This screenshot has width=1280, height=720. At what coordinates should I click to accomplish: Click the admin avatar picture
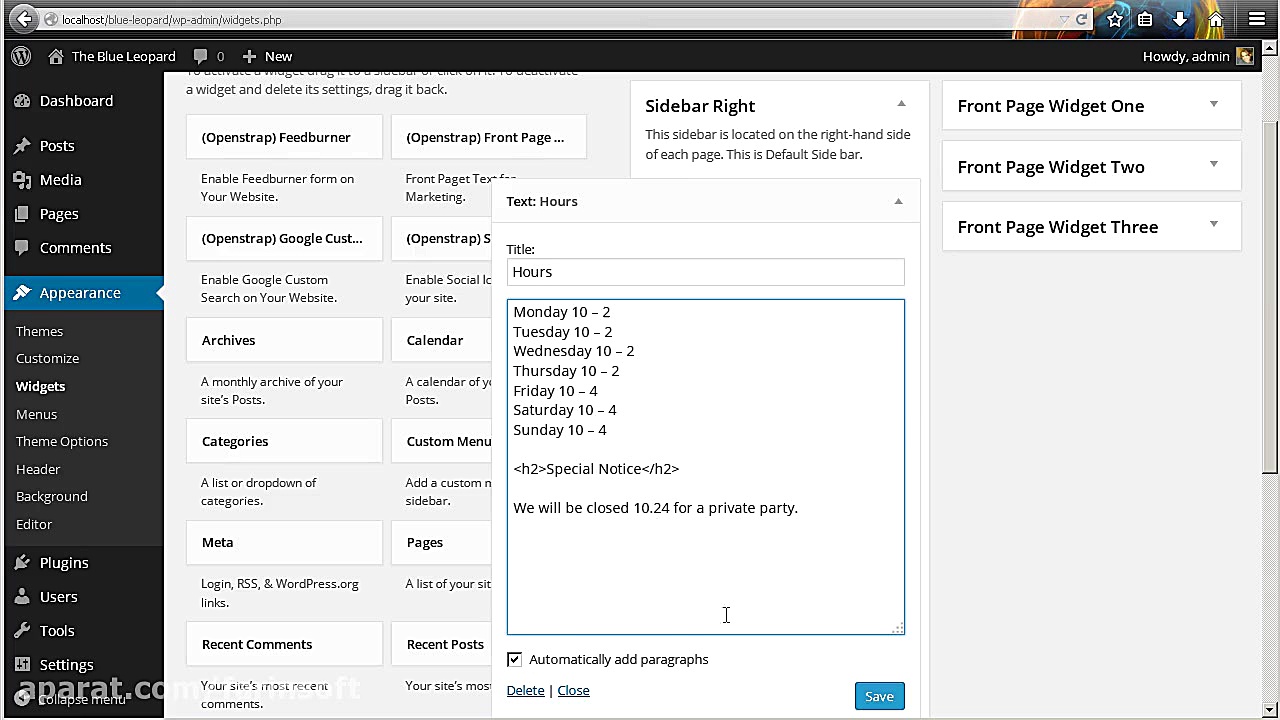coord(1245,56)
